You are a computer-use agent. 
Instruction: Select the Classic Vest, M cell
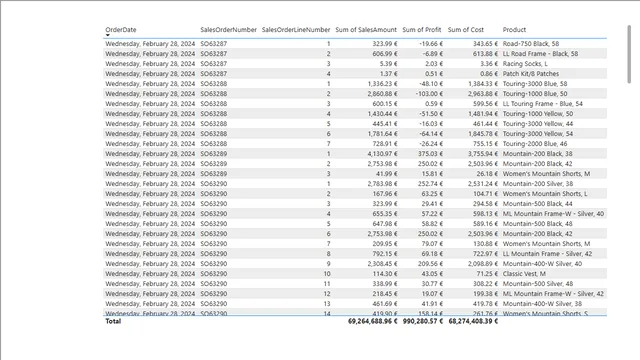(524, 274)
